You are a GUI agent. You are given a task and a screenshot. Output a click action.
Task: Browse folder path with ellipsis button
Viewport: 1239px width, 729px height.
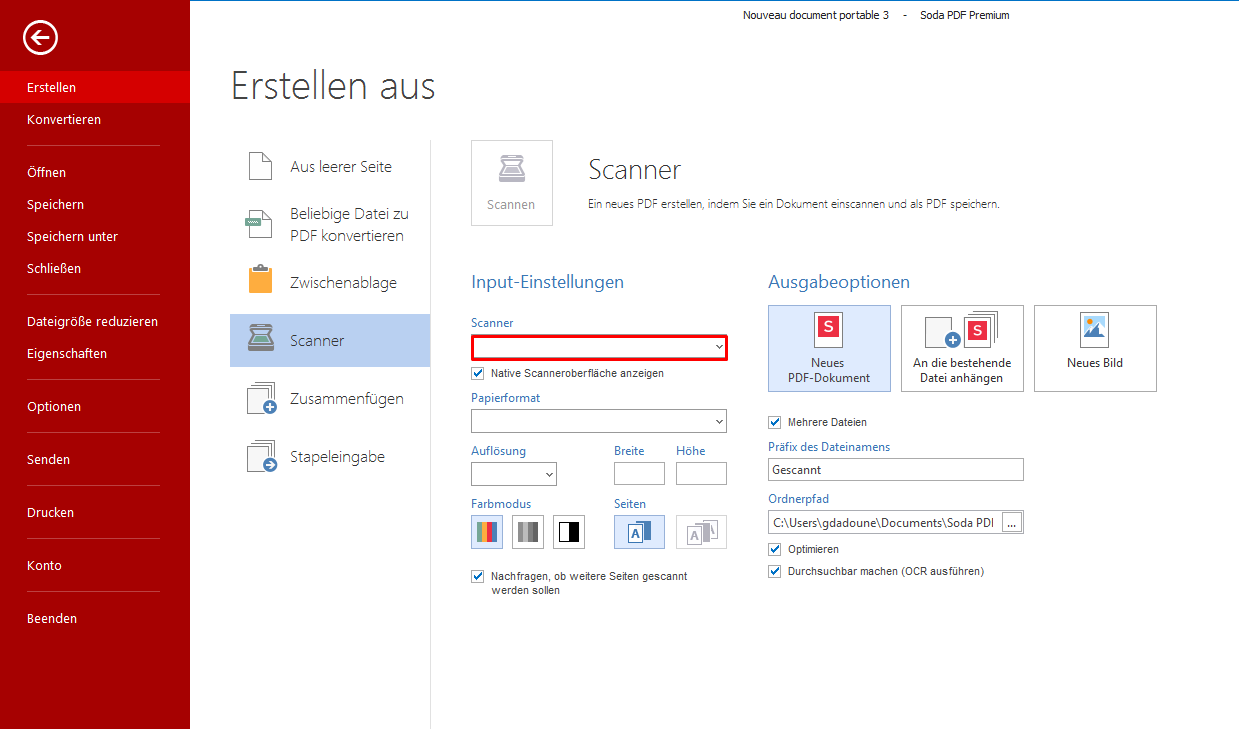[x=1012, y=522]
